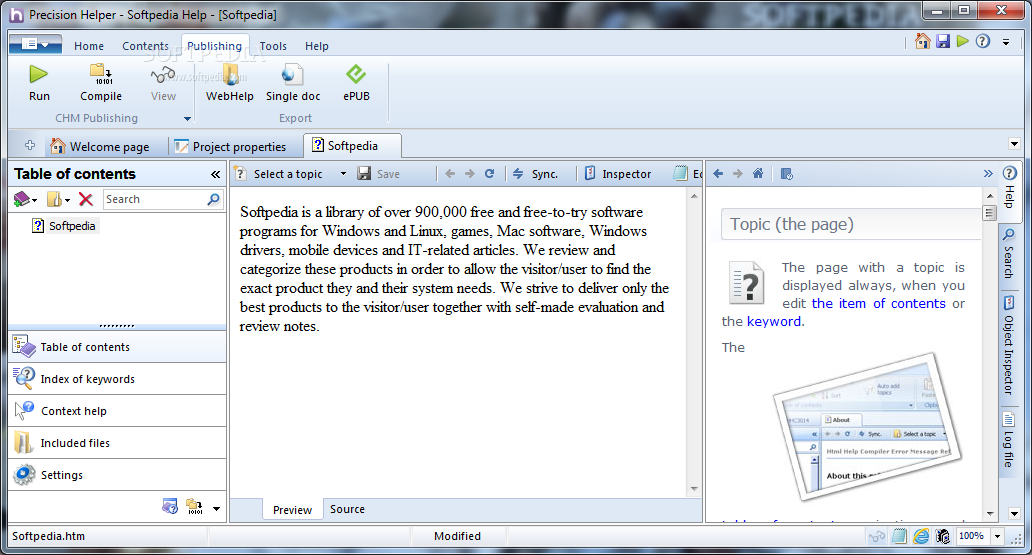The image size is (1032, 555).
Task: Click the help question mark in quick access toolbar
Action: (983, 41)
